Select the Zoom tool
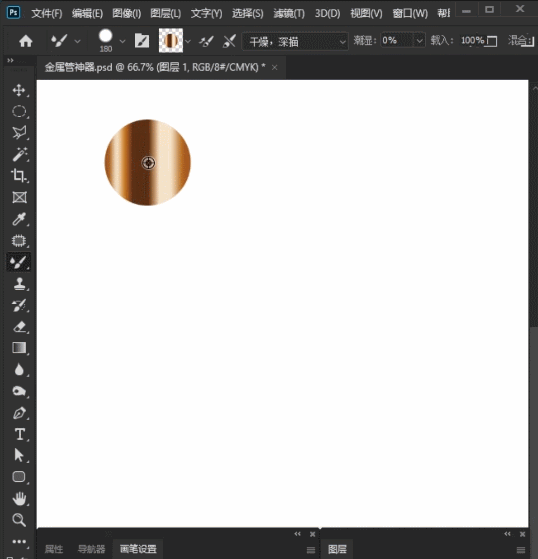538x559 pixels. coord(19,520)
